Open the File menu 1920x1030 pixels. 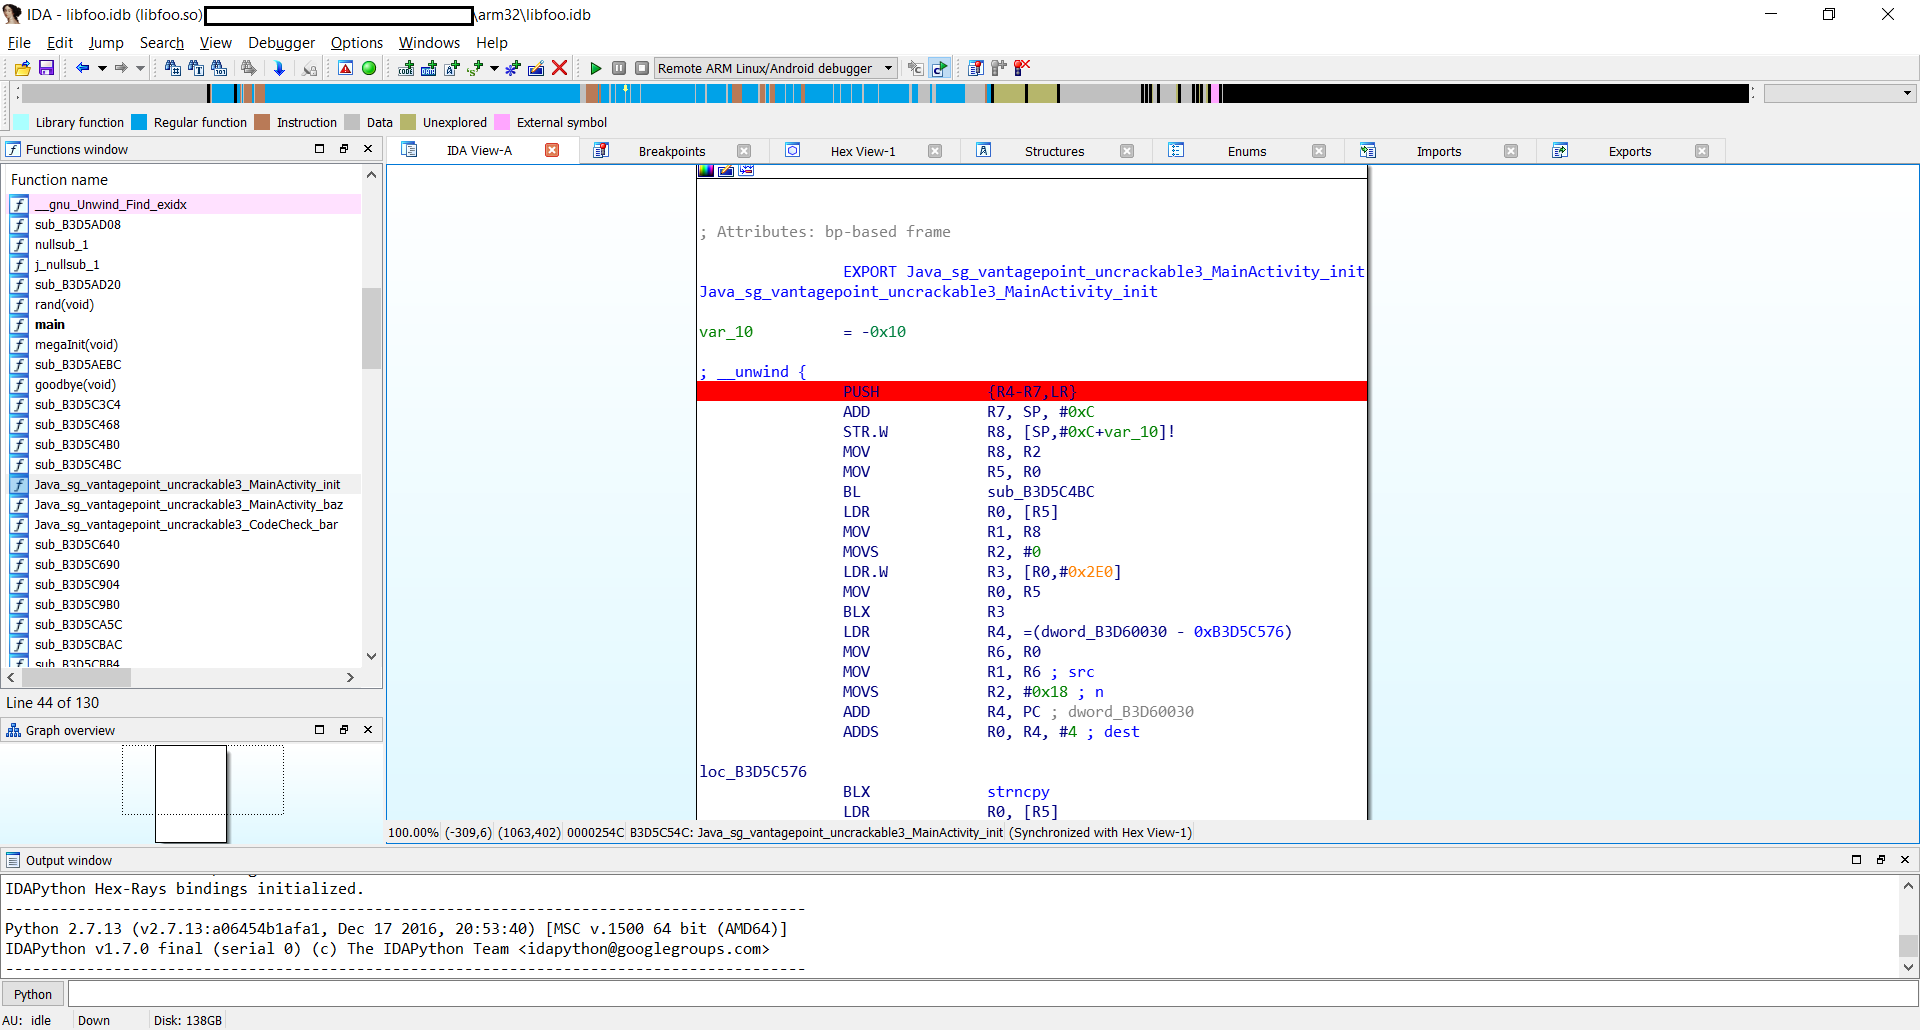point(19,43)
